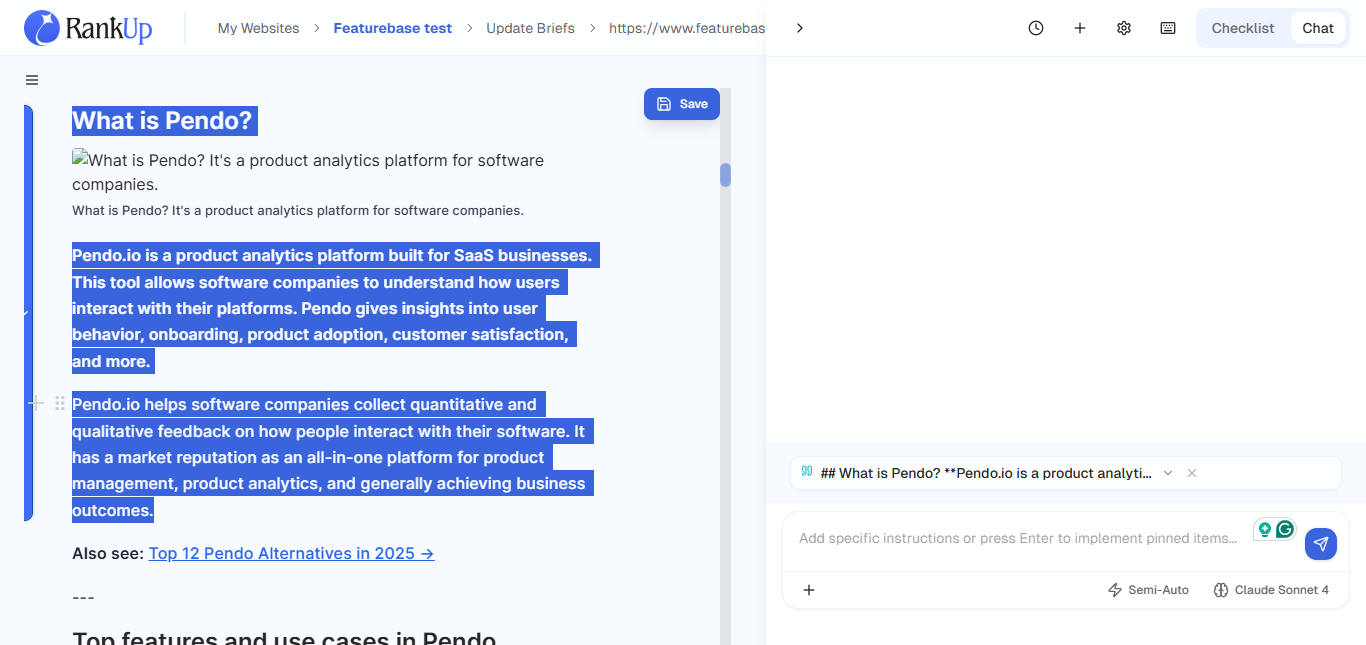Click the editor vertical scrollbar thumb
This screenshot has width=1366, height=645.
[x=725, y=175]
